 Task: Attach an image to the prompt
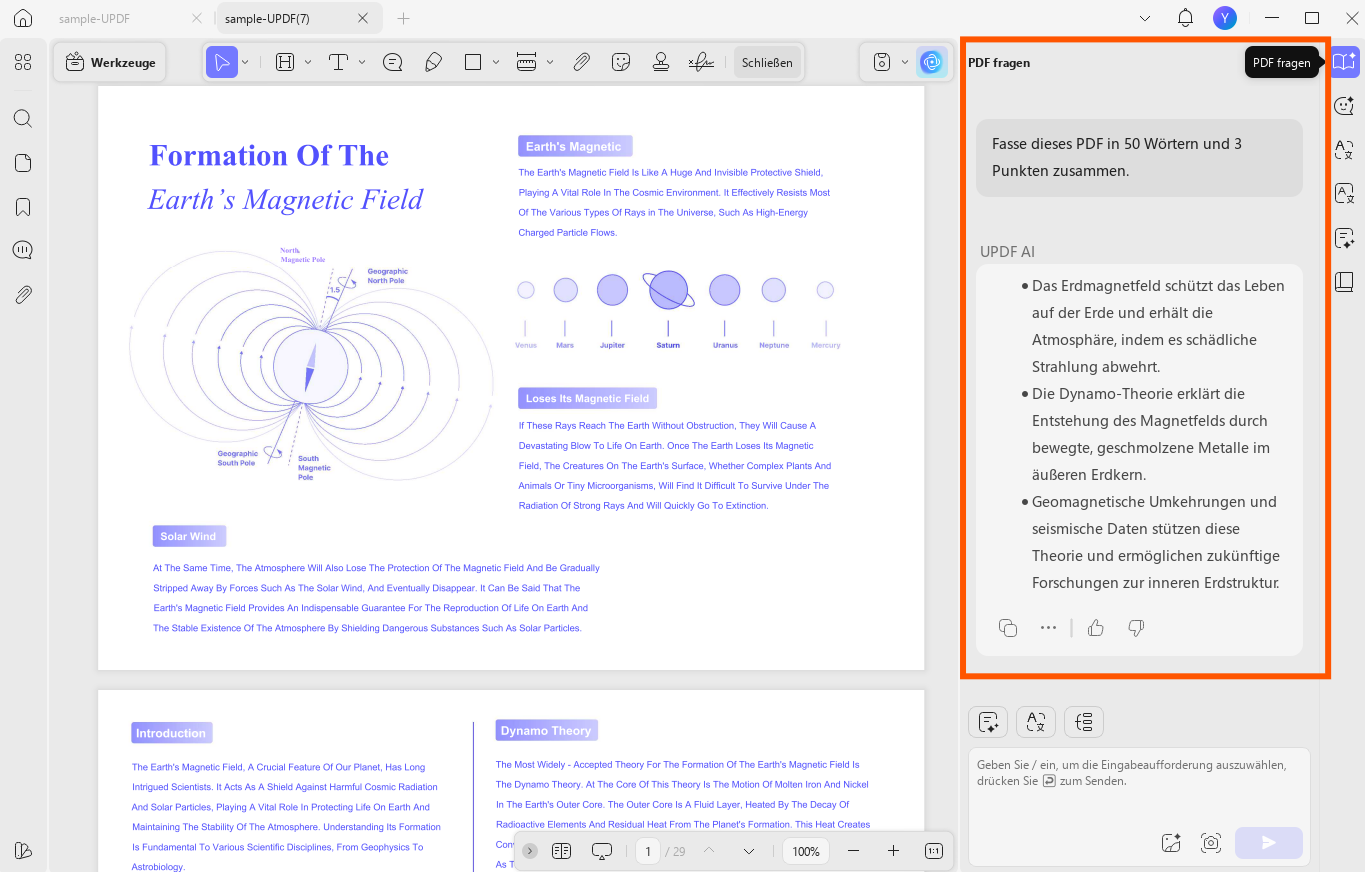[x=1172, y=843]
